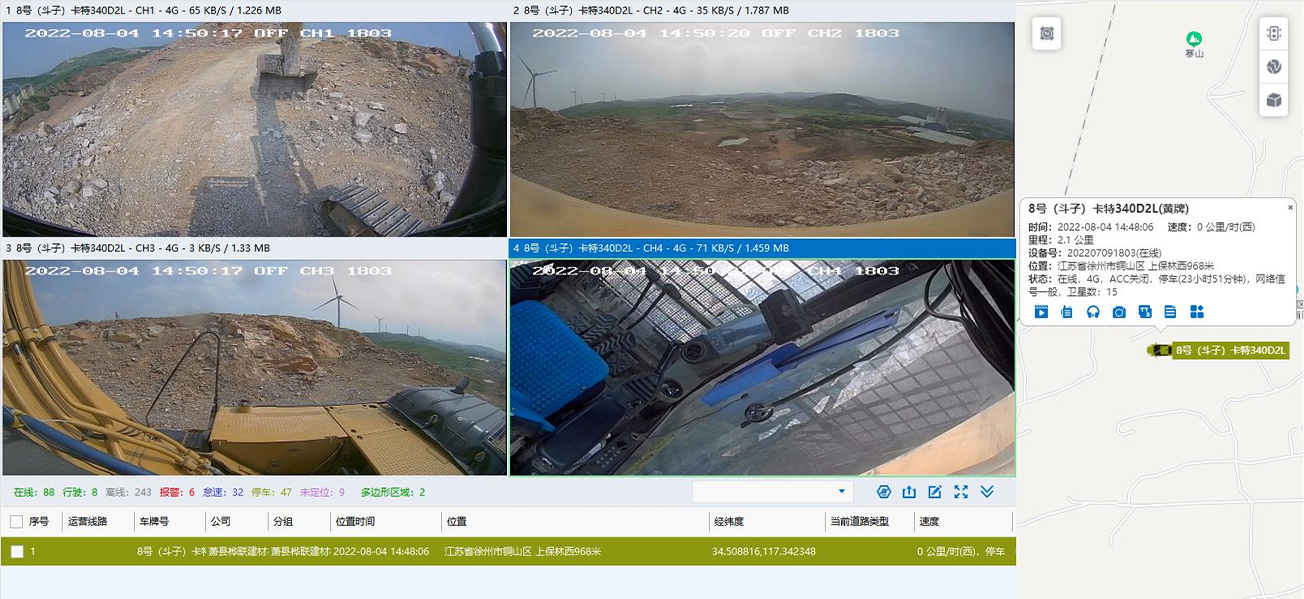The width and height of the screenshot is (1304, 599).
Task: Tick the select-all checkbox in table header
Action: coord(16,521)
